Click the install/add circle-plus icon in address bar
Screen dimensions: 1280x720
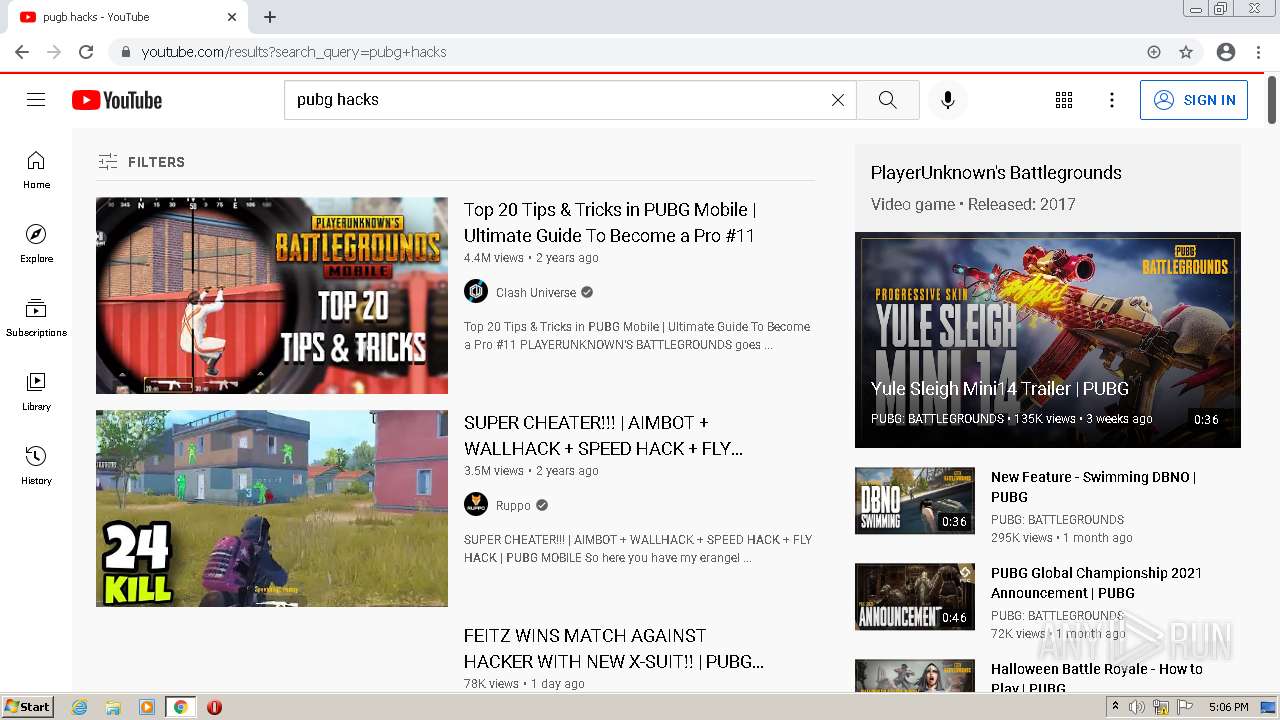(1154, 52)
